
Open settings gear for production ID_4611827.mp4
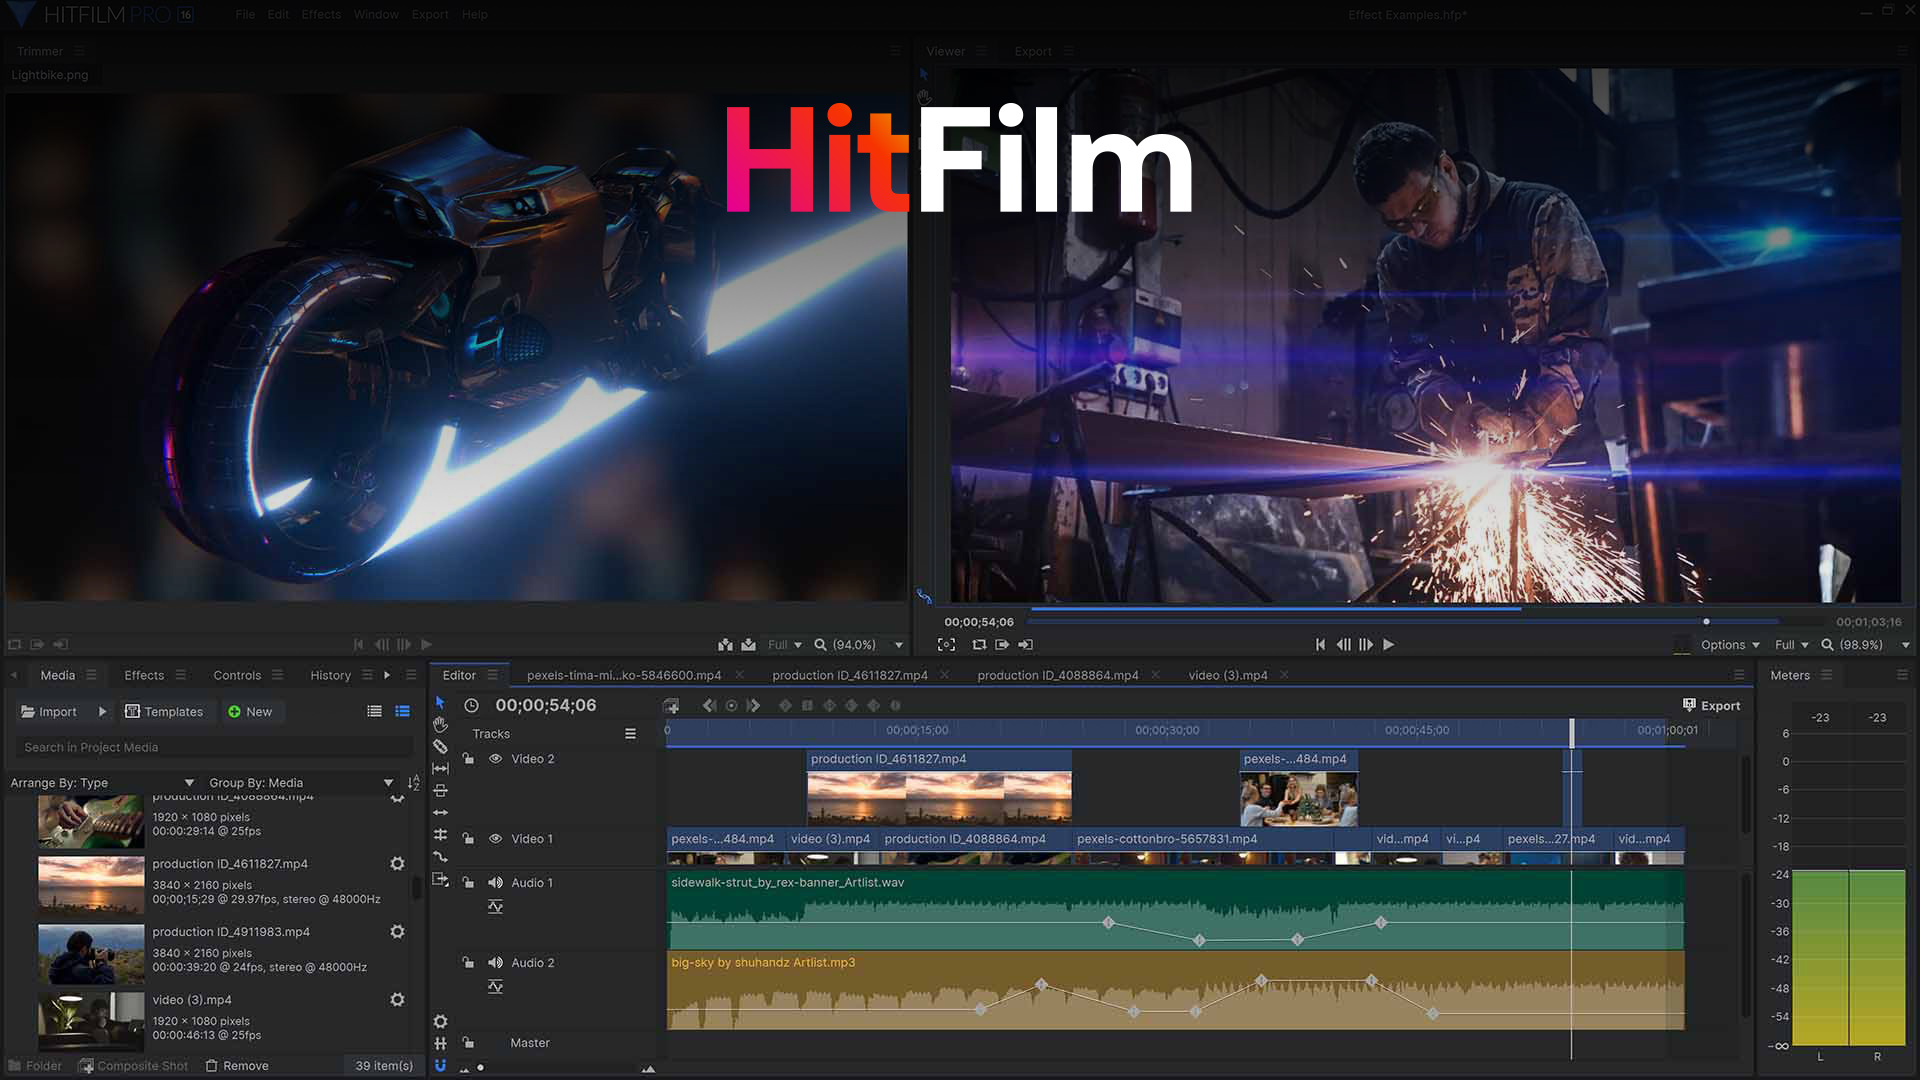pos(397,863)
